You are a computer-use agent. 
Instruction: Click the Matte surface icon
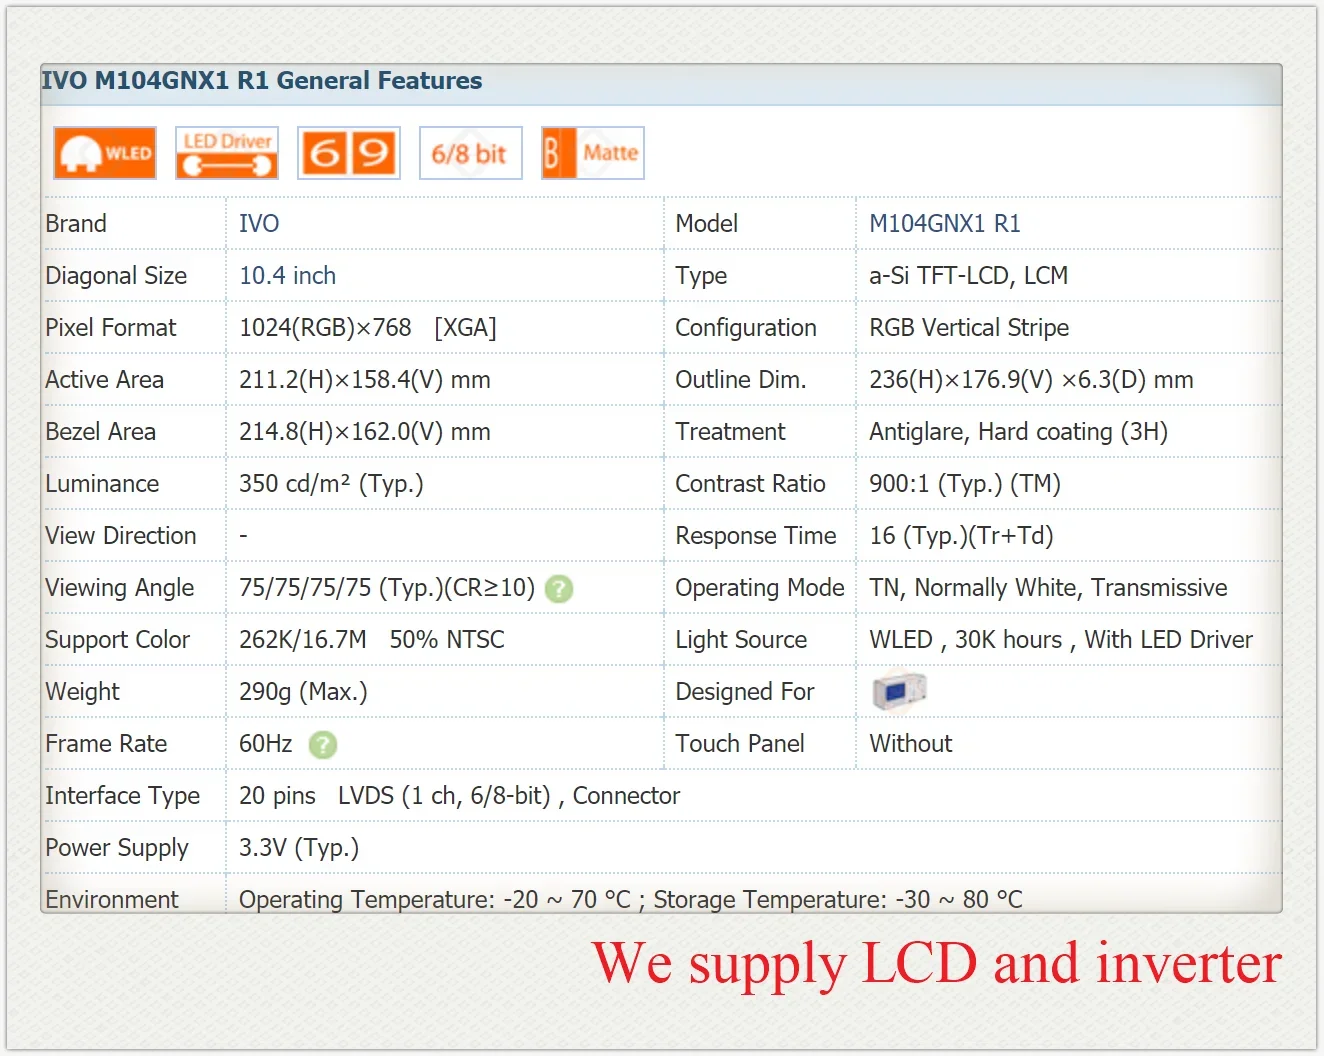click(593, 153)
